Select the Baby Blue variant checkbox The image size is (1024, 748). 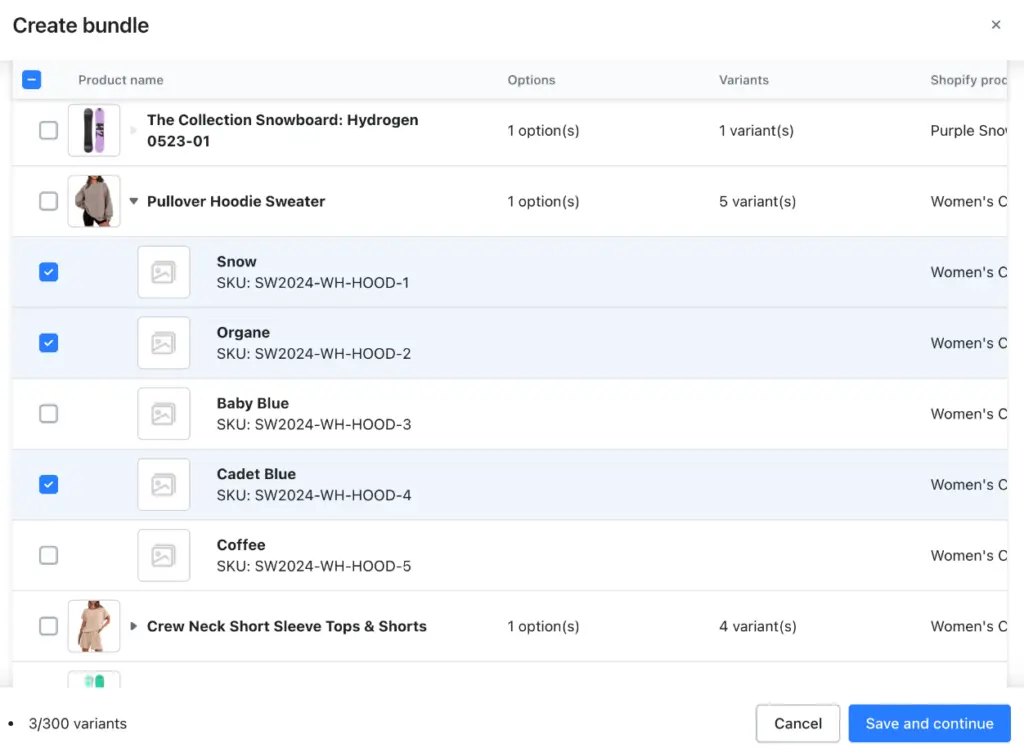click(49, 413)
